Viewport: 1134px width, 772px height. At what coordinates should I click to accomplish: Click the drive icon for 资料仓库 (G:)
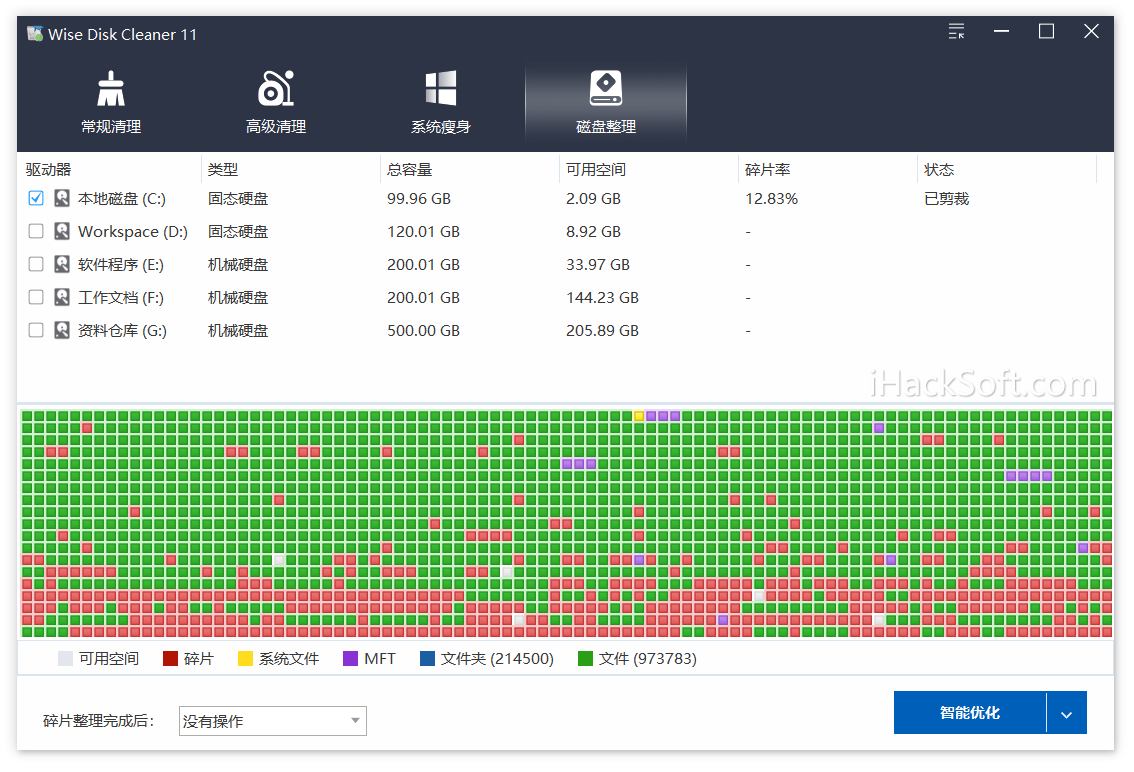[x=62, y=331]
